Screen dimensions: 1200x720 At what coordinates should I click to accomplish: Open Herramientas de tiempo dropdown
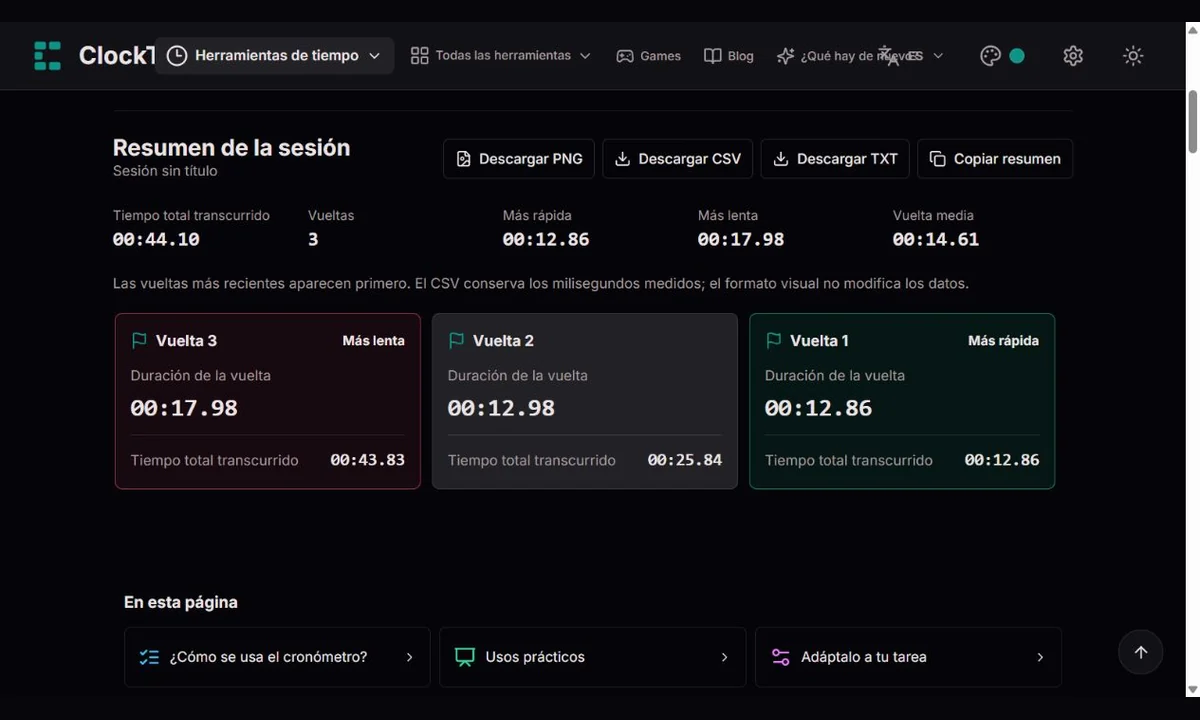coord(274,56)
